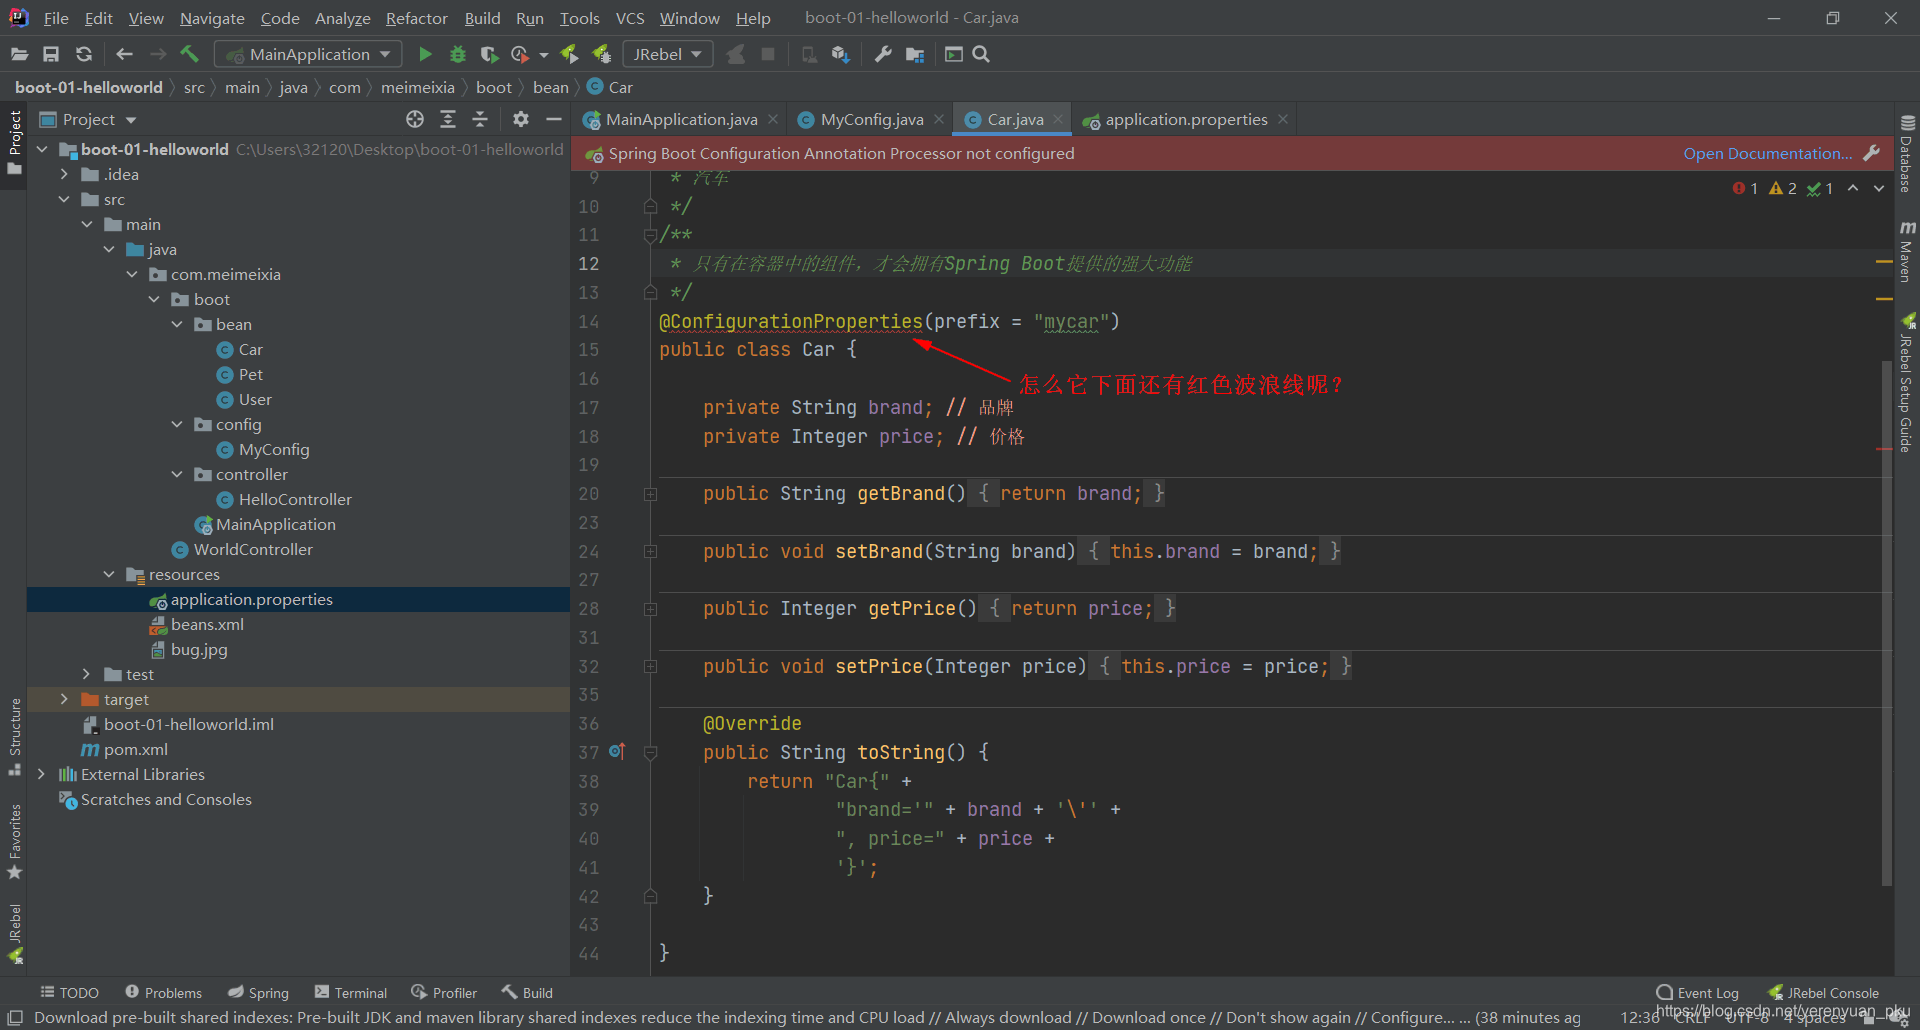
Task: Run MainApplication with the green play icon
Action: coord(425,54)
